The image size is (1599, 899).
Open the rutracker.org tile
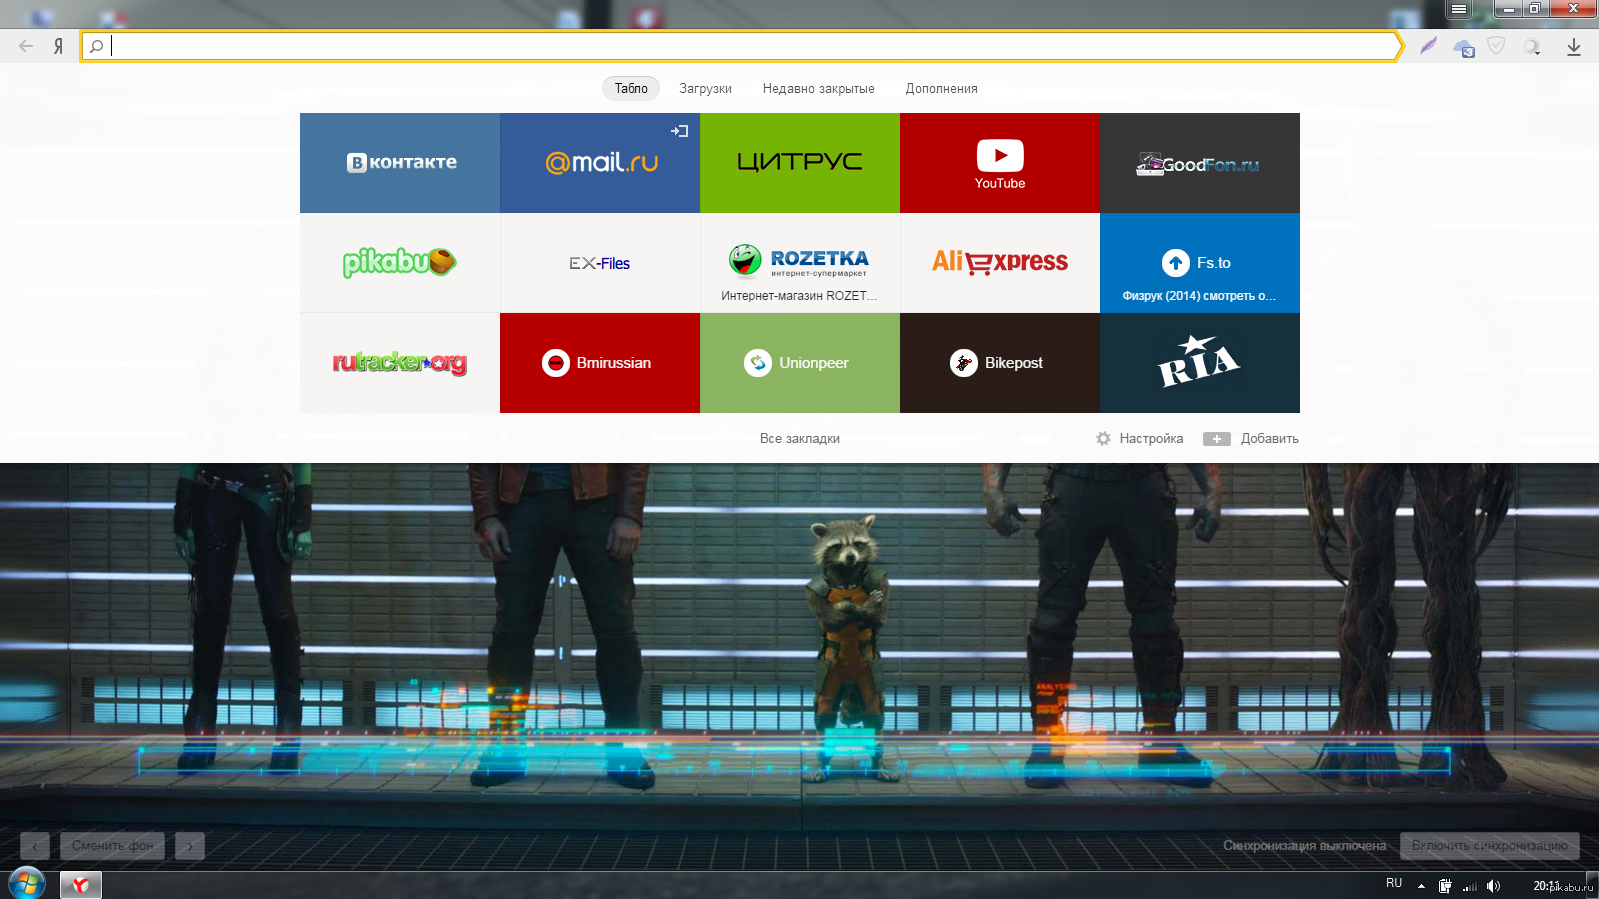point(400,363)
